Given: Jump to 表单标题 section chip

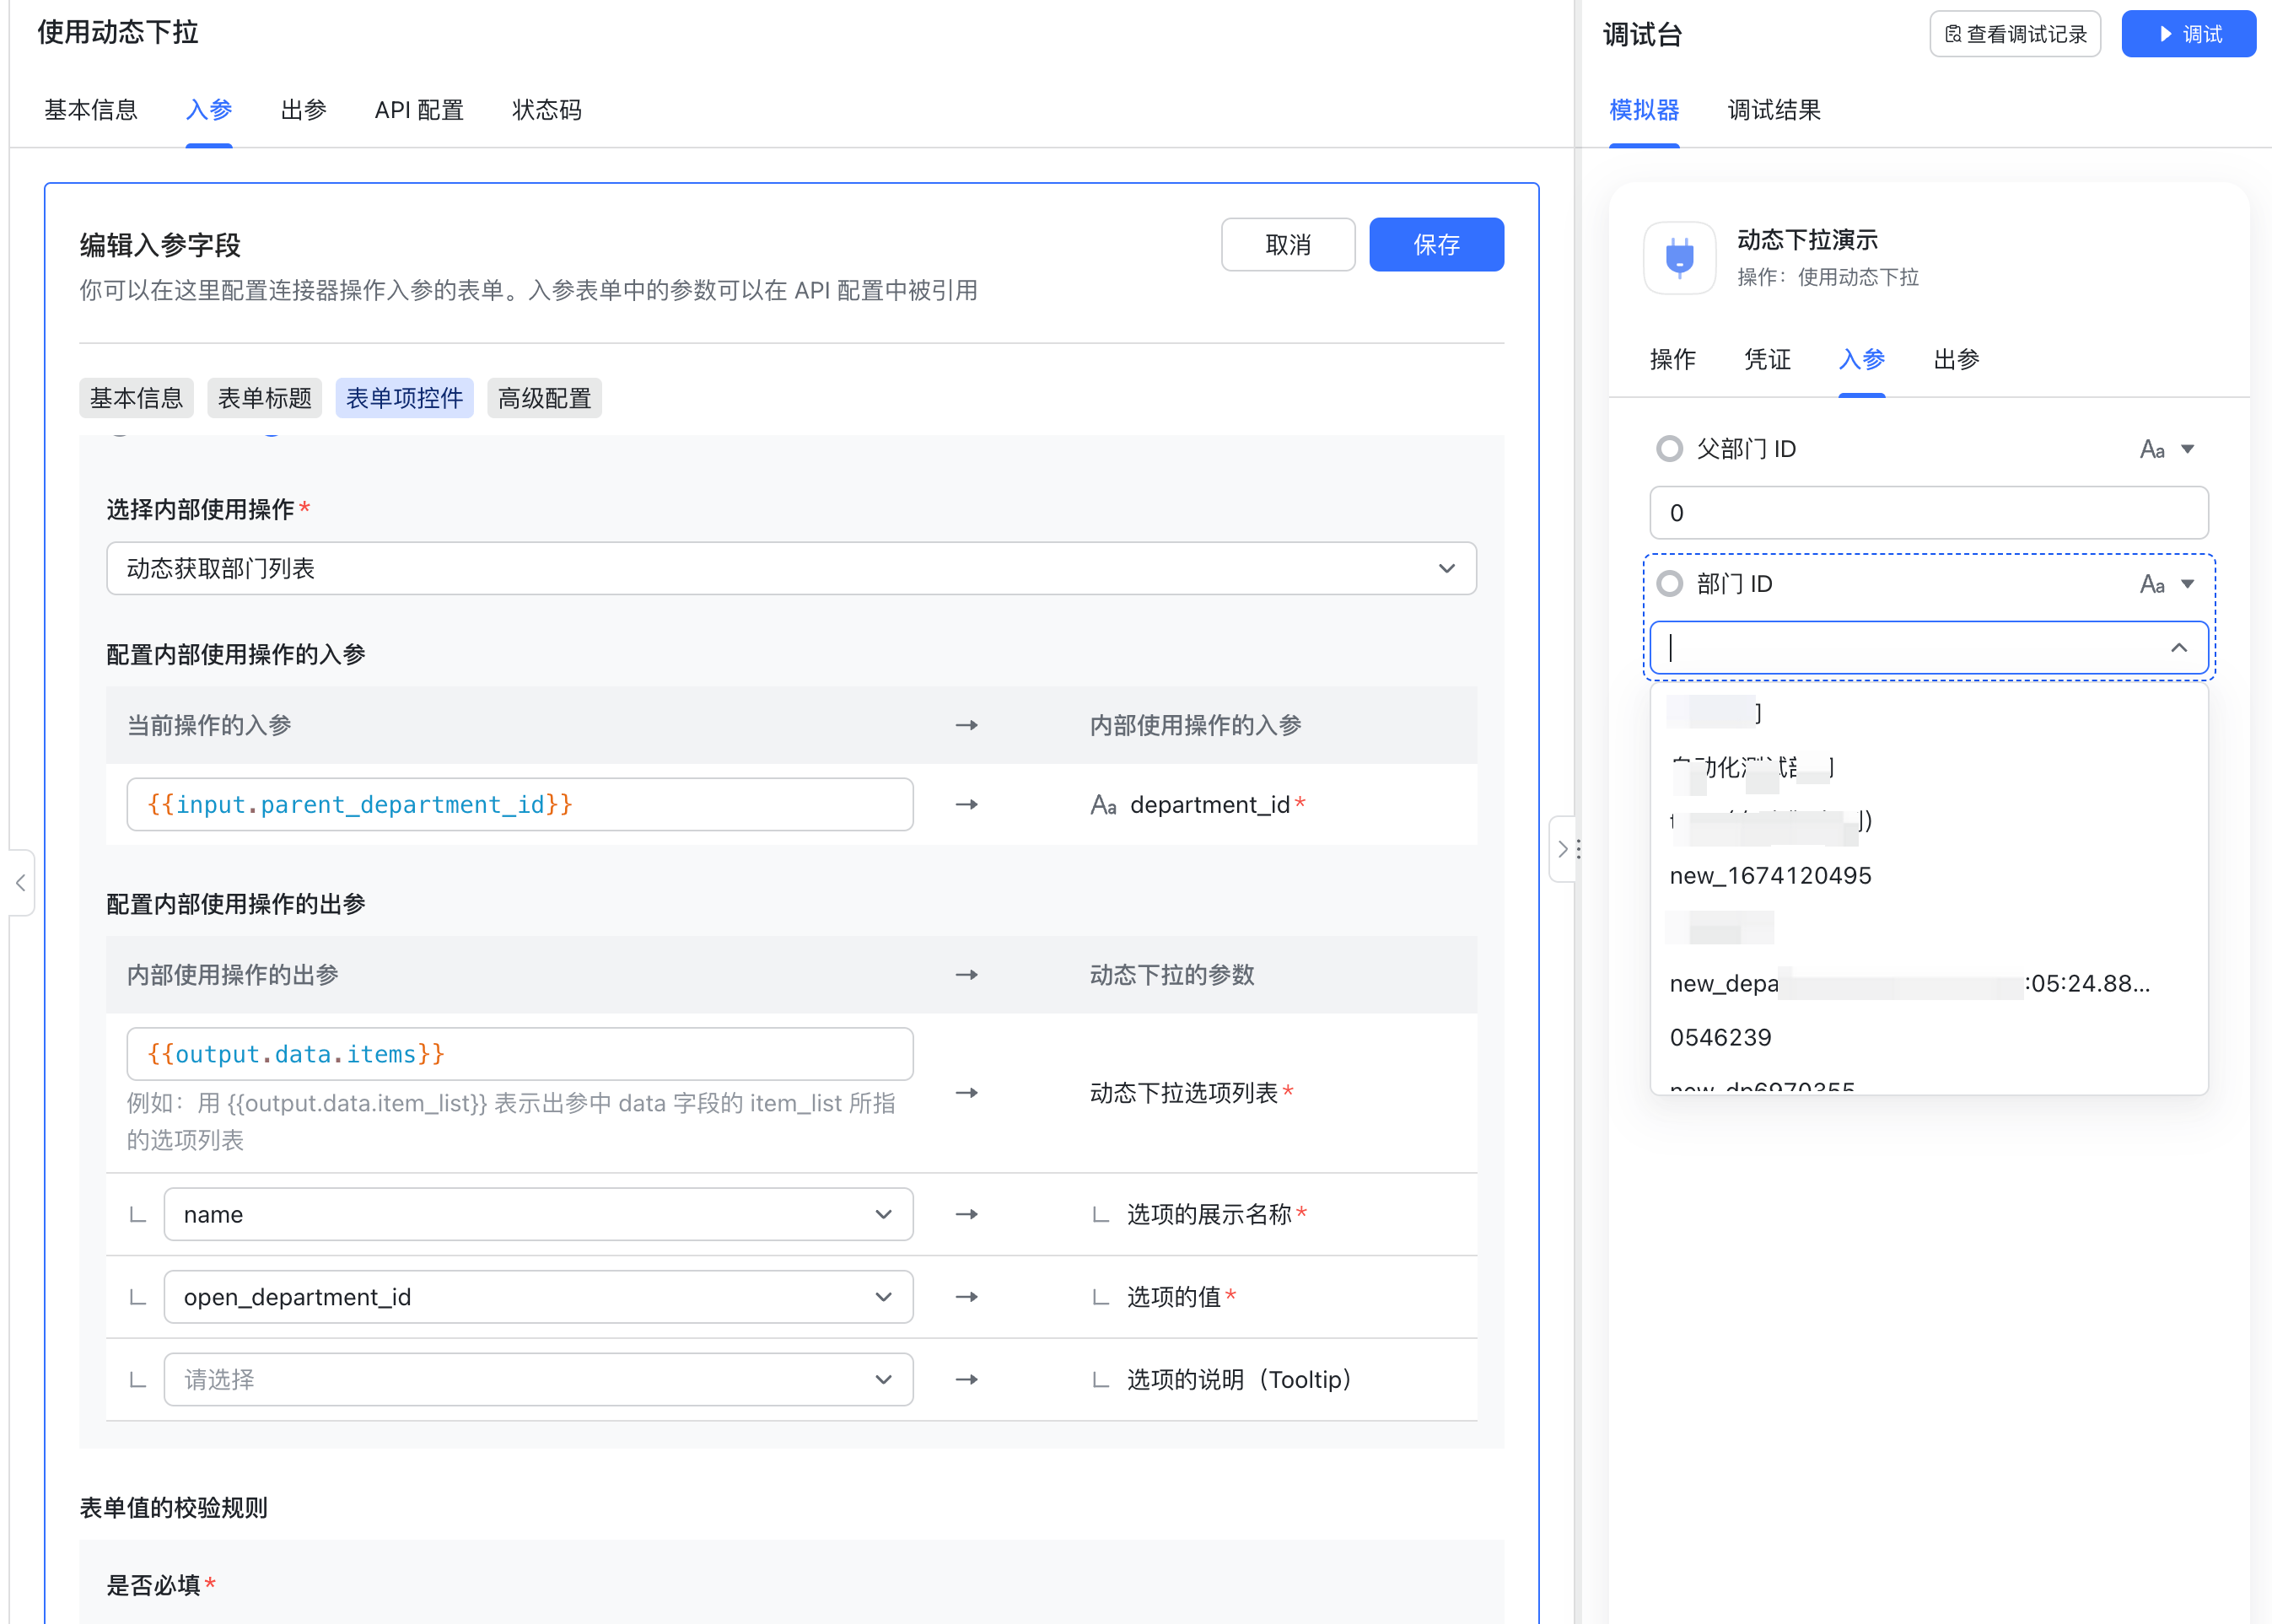Looking at the screenshot, I should point(265,399).
